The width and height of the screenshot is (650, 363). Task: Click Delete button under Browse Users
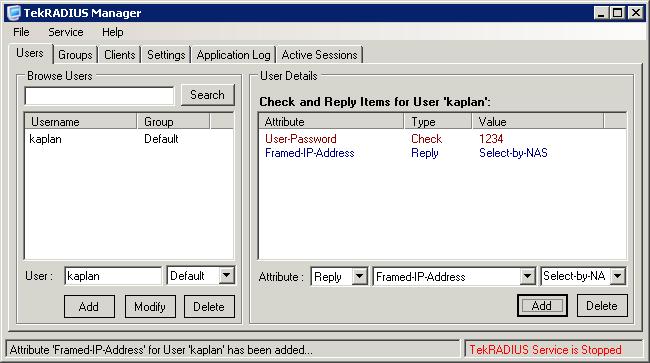click(x=209, y=307)
